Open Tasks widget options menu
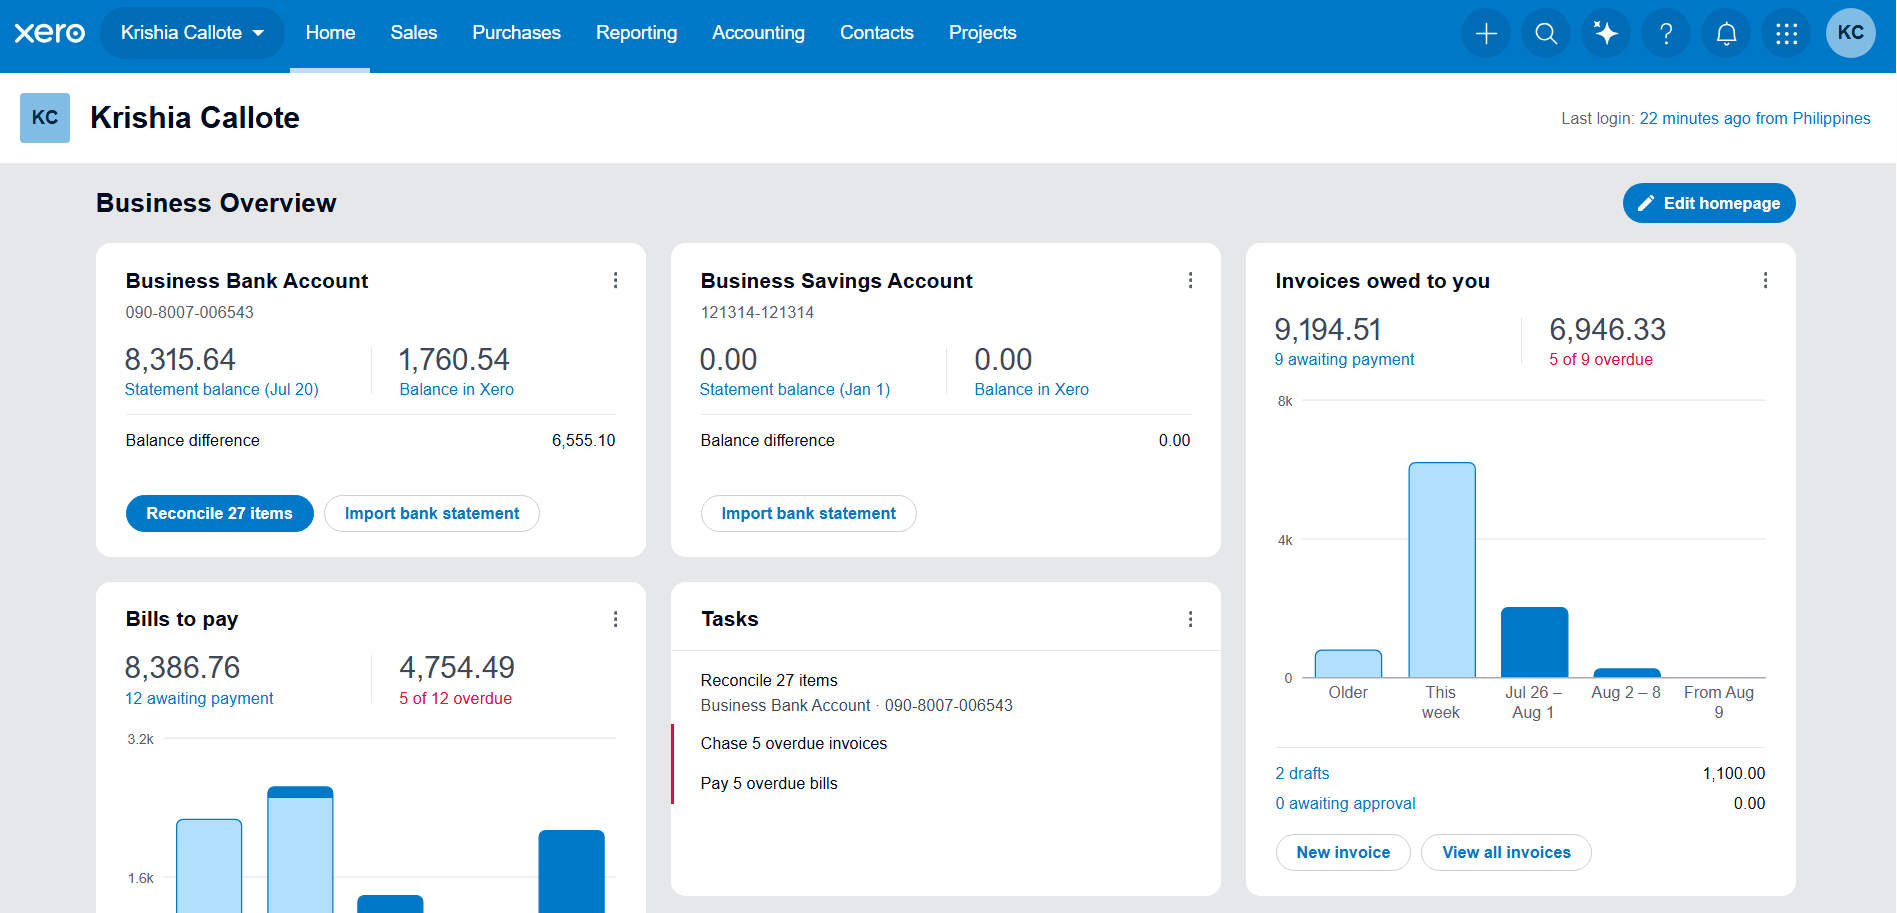The image size is (1897, 913). (x=1190, y=620)
